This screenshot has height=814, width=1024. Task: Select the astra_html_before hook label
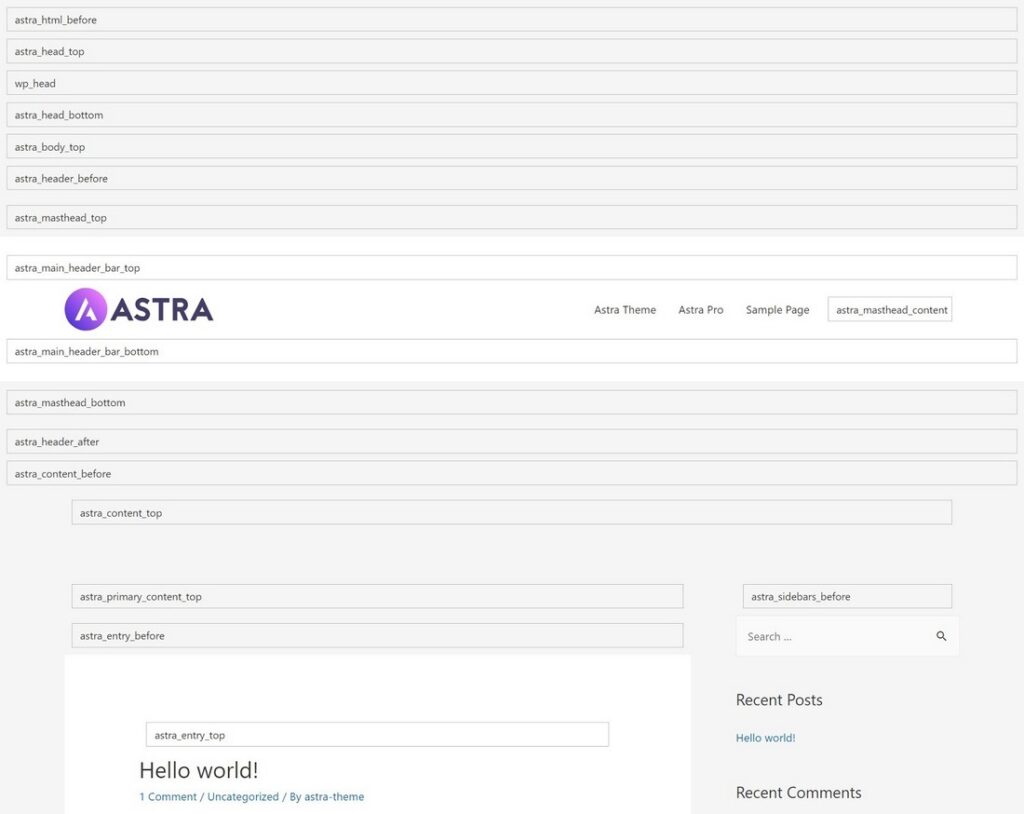click(55, 18)
